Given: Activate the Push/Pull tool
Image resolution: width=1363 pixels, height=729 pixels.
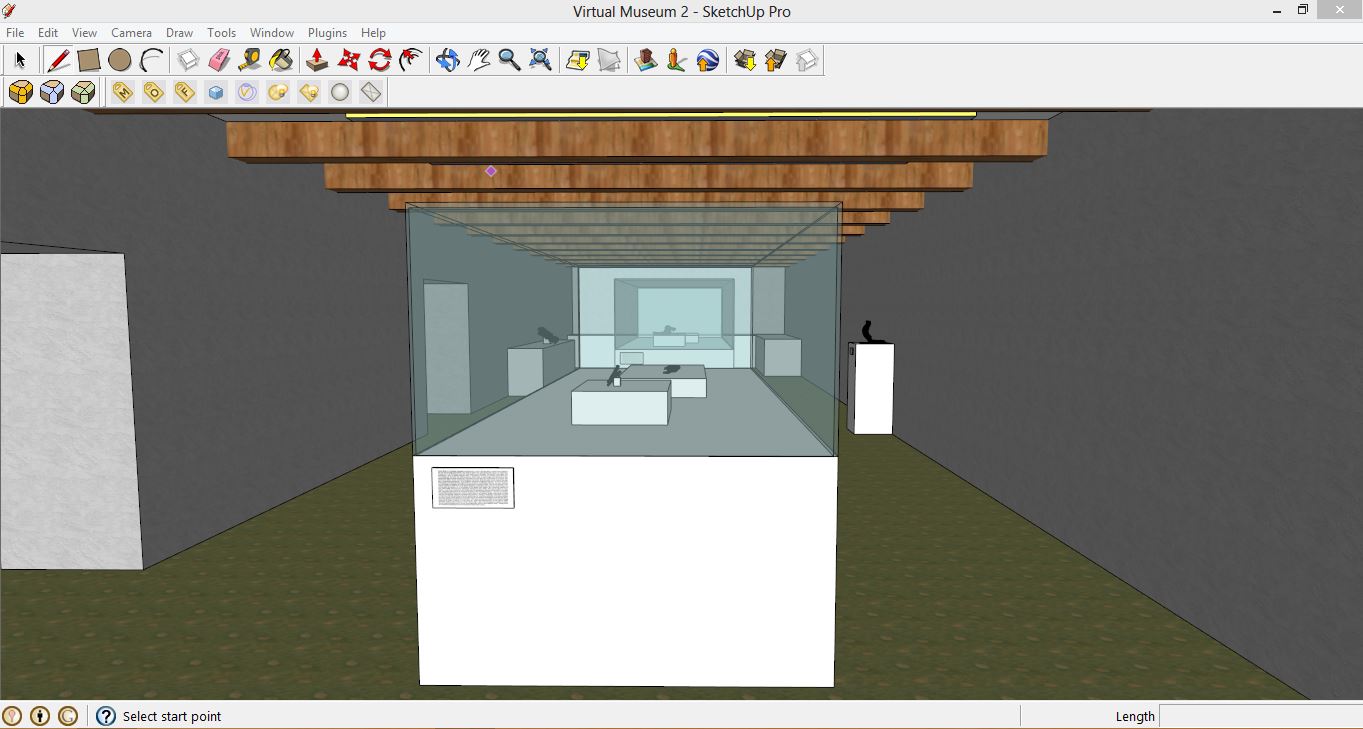Looking at the screenshot, I should click(x=317, y=61).
